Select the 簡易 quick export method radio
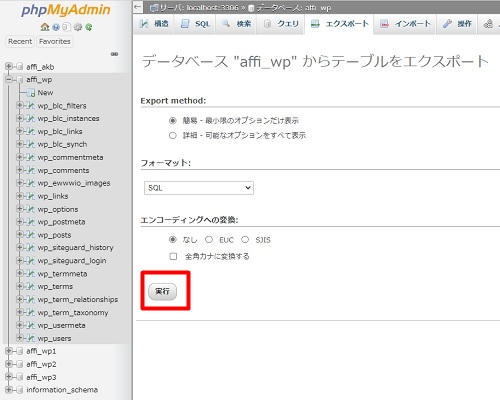500x400 pixels. click(x=173, y=120)
